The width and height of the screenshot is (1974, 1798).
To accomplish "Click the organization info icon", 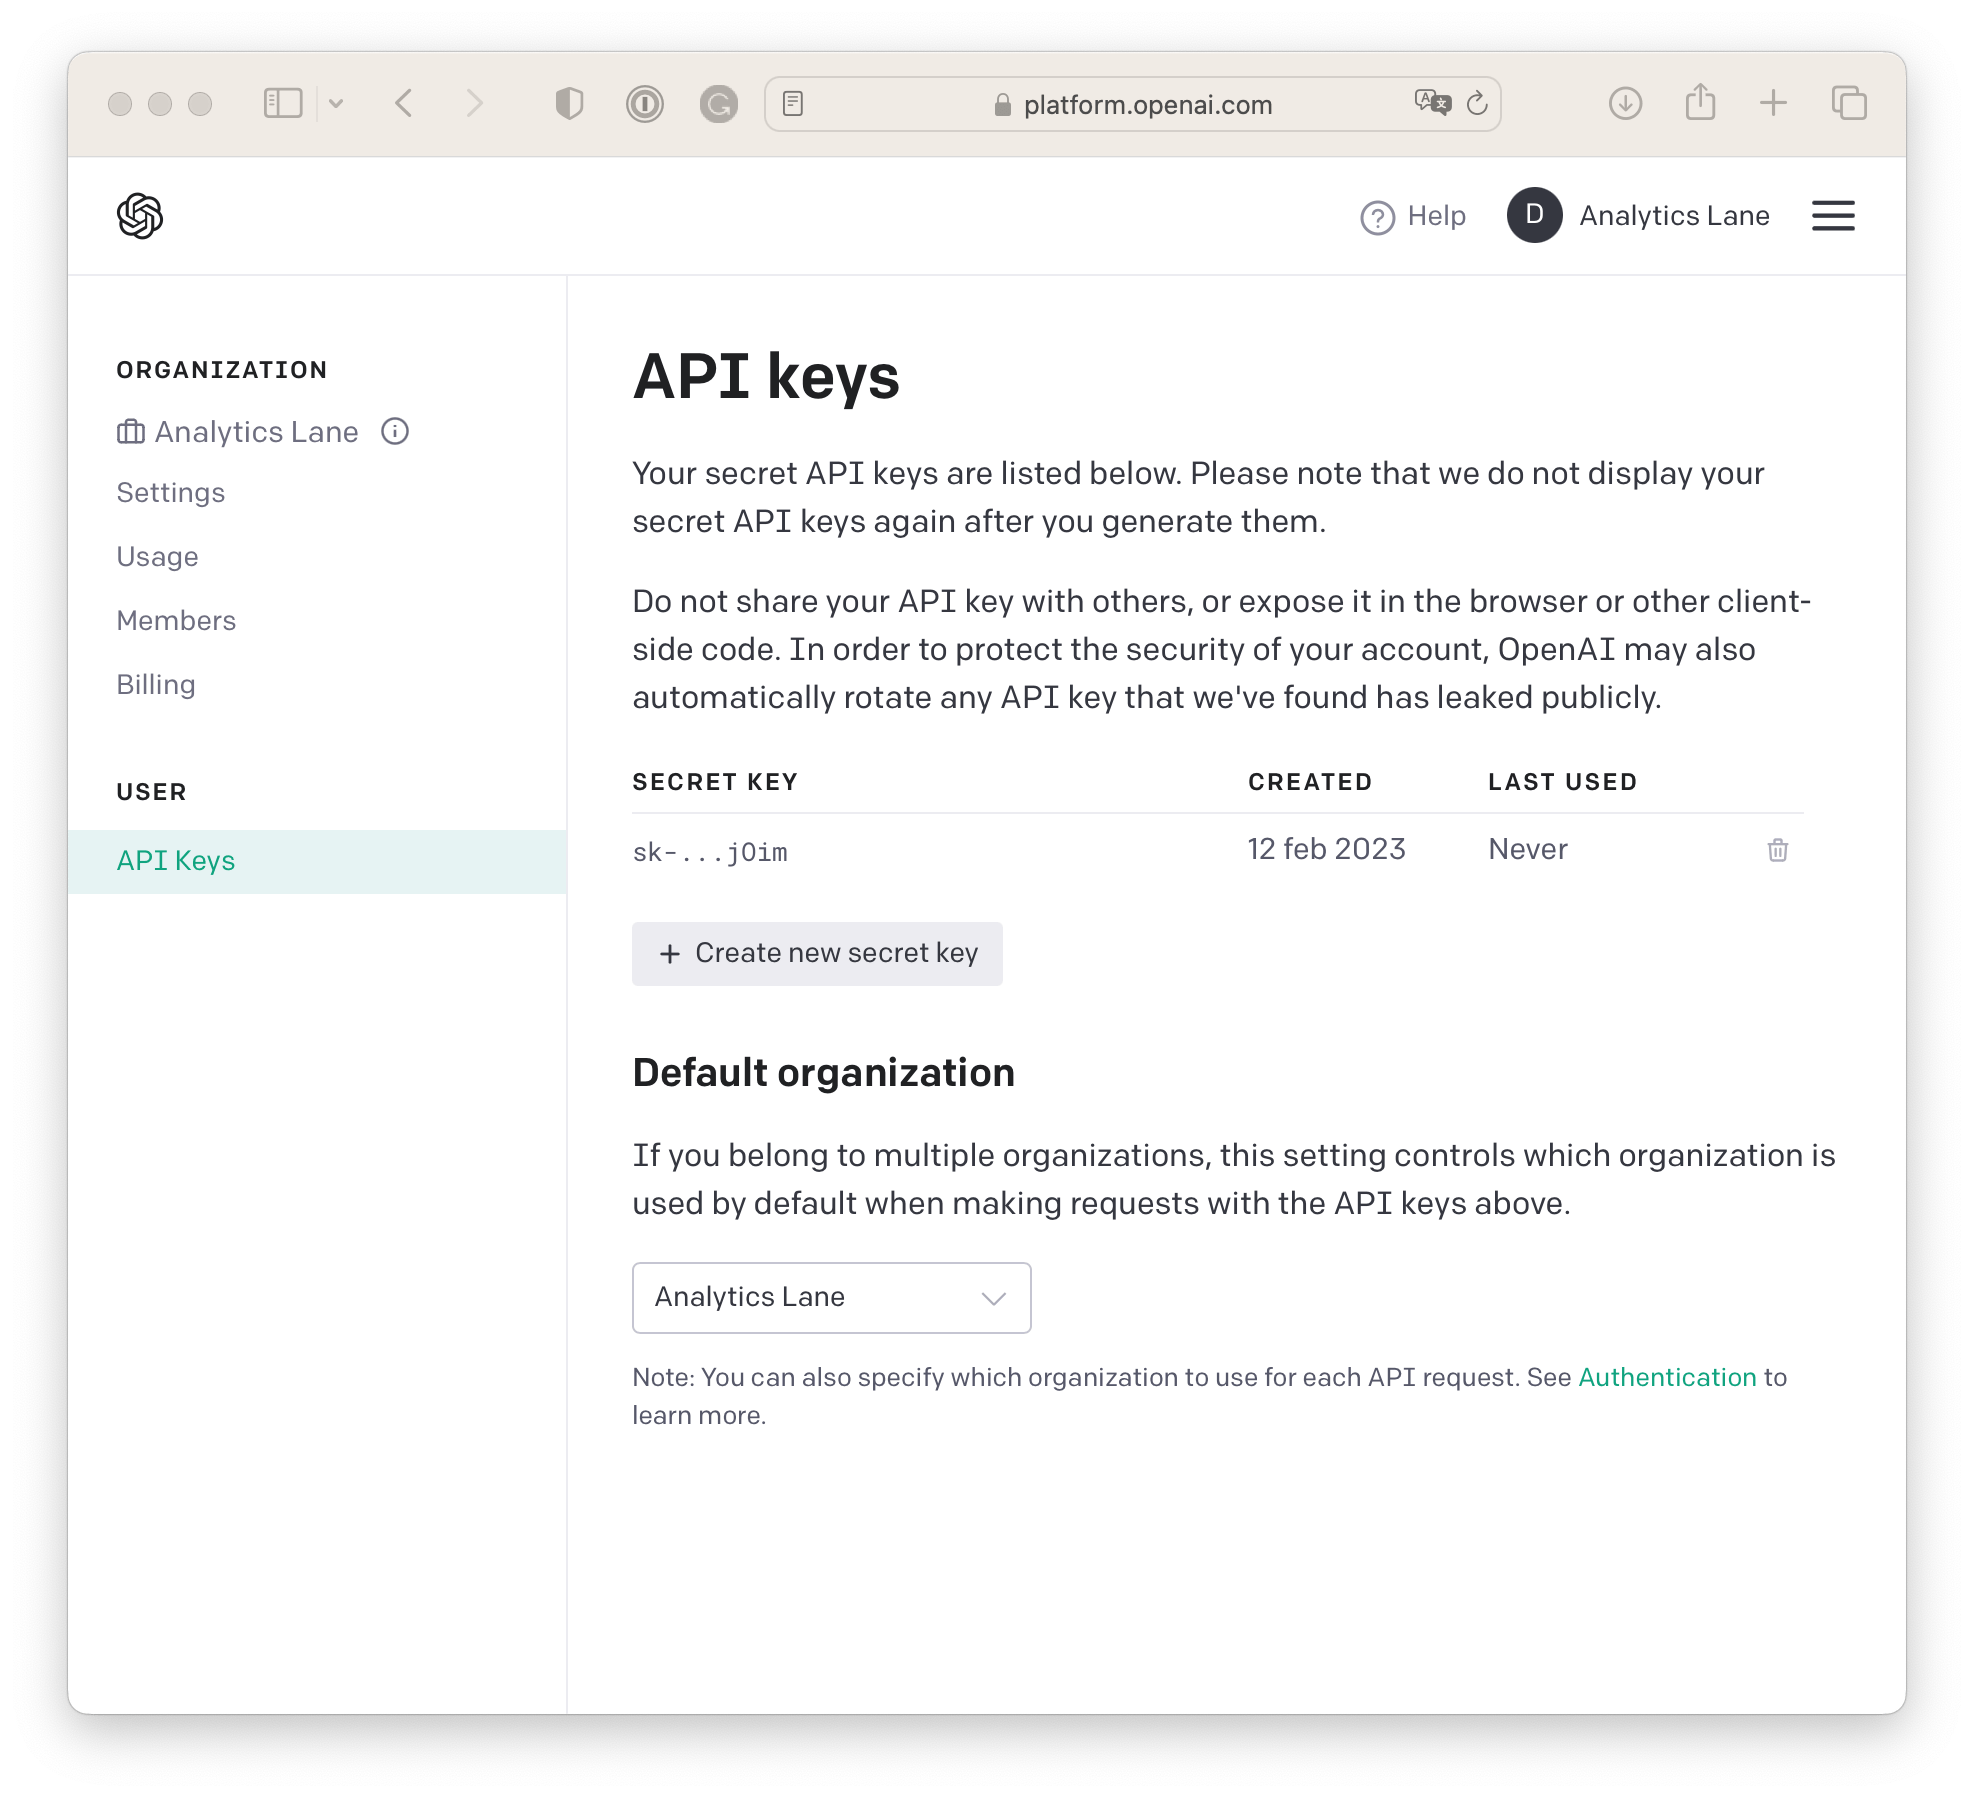I will (395, 431).
